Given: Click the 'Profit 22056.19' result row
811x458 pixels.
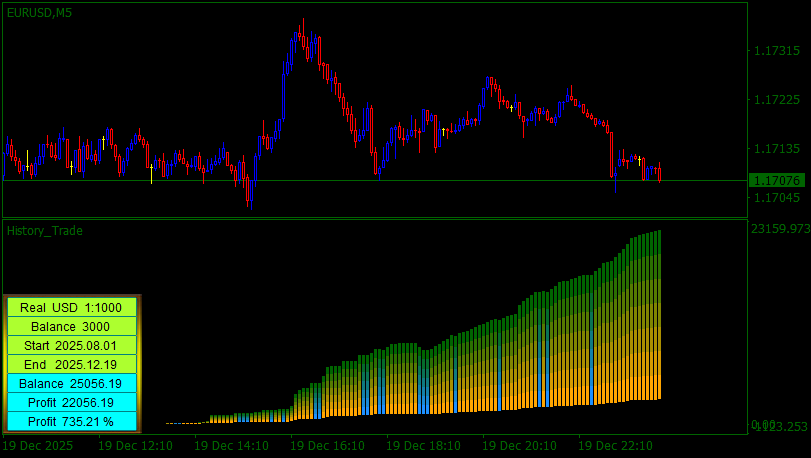Looking at the screenshot, I should pyautogui.click(x=71, y=403).
